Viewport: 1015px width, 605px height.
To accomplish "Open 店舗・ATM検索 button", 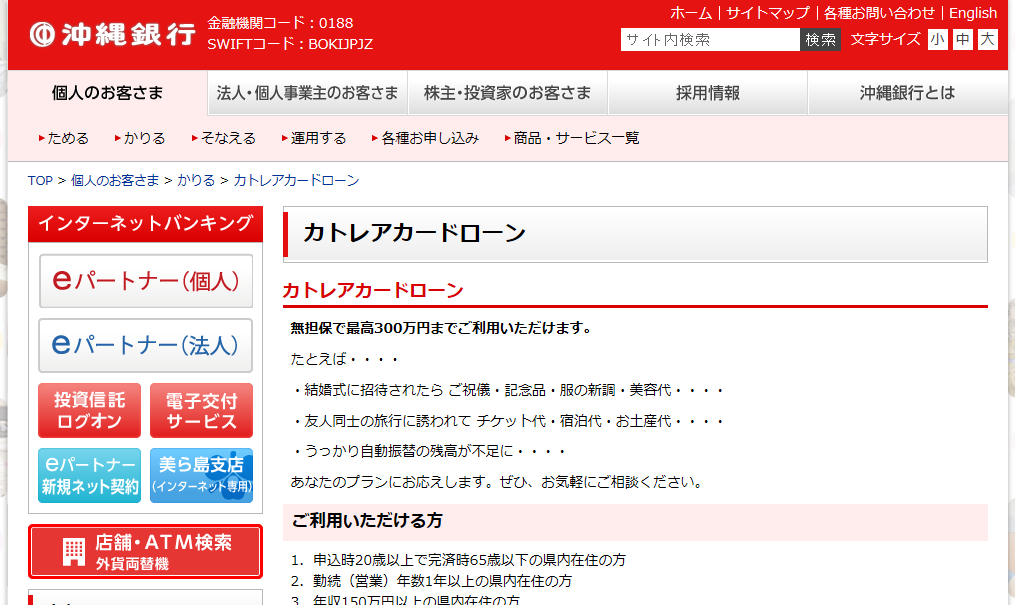I will tap(146, 551).
